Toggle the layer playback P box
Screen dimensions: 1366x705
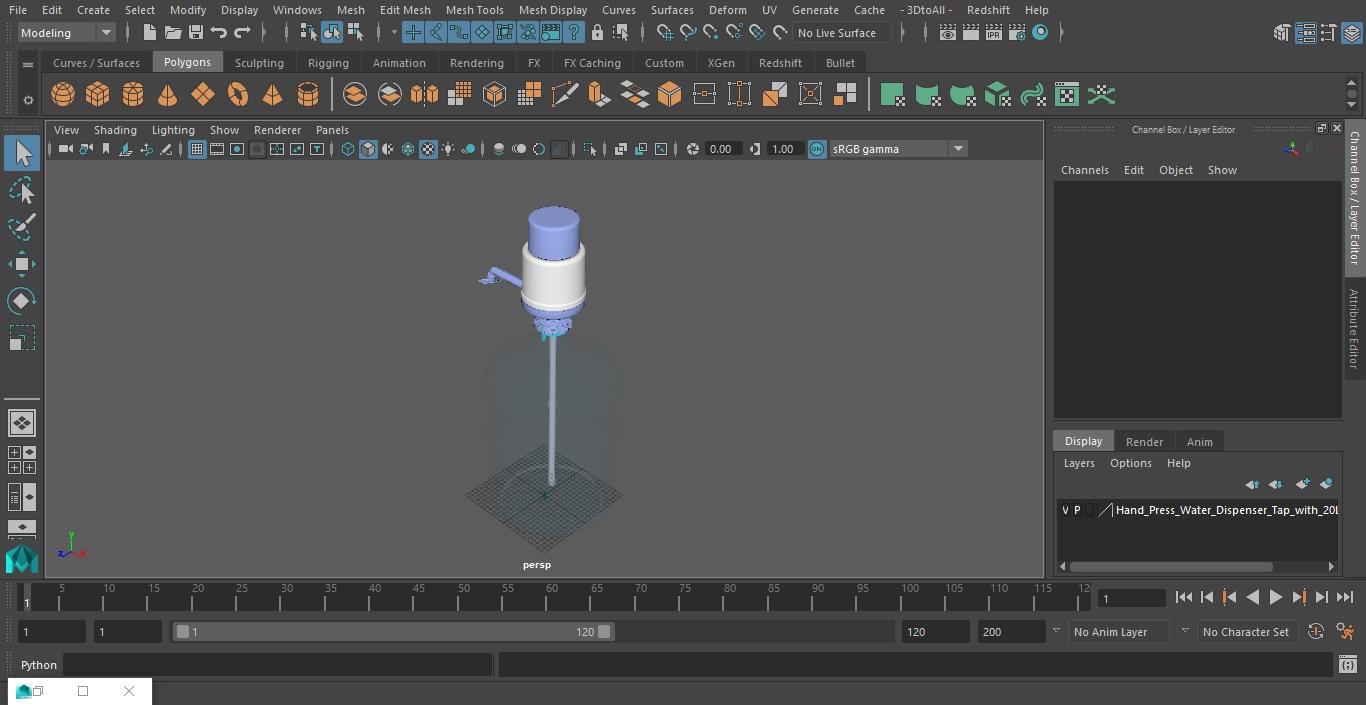[x=1077, y=510]
